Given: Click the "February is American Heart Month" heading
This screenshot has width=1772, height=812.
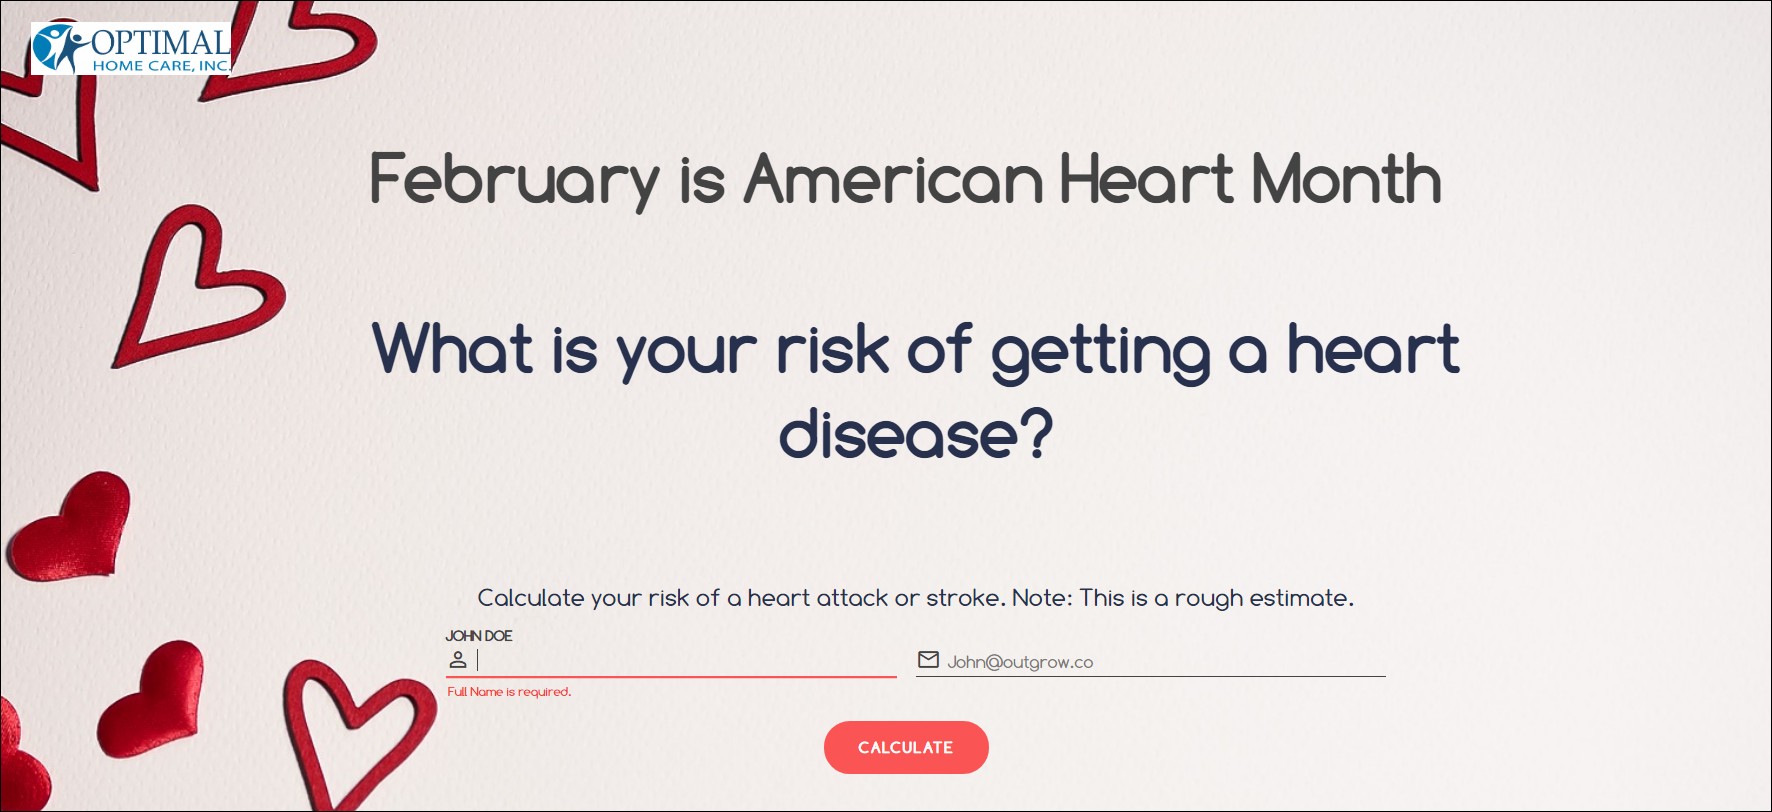Looking at the screenshot, I should pyautogui.click(x=905, y=180).
